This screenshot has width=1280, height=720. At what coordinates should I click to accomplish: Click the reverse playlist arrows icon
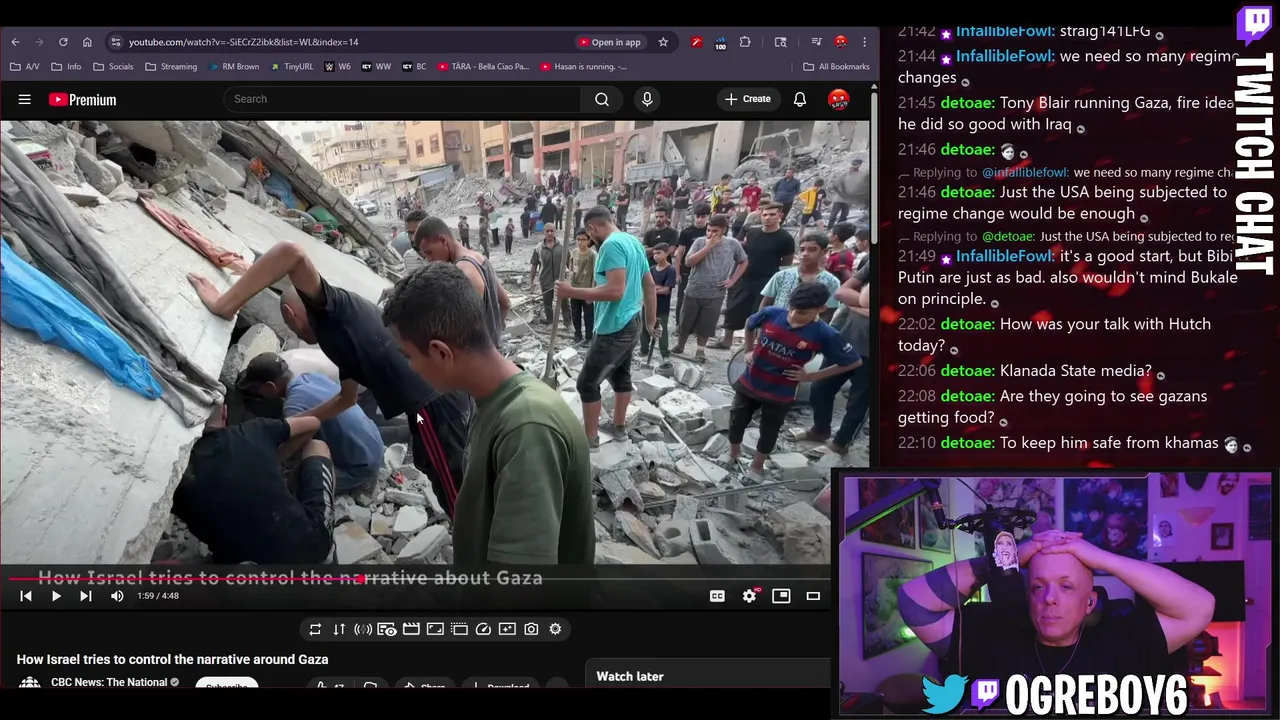point(339,629)
